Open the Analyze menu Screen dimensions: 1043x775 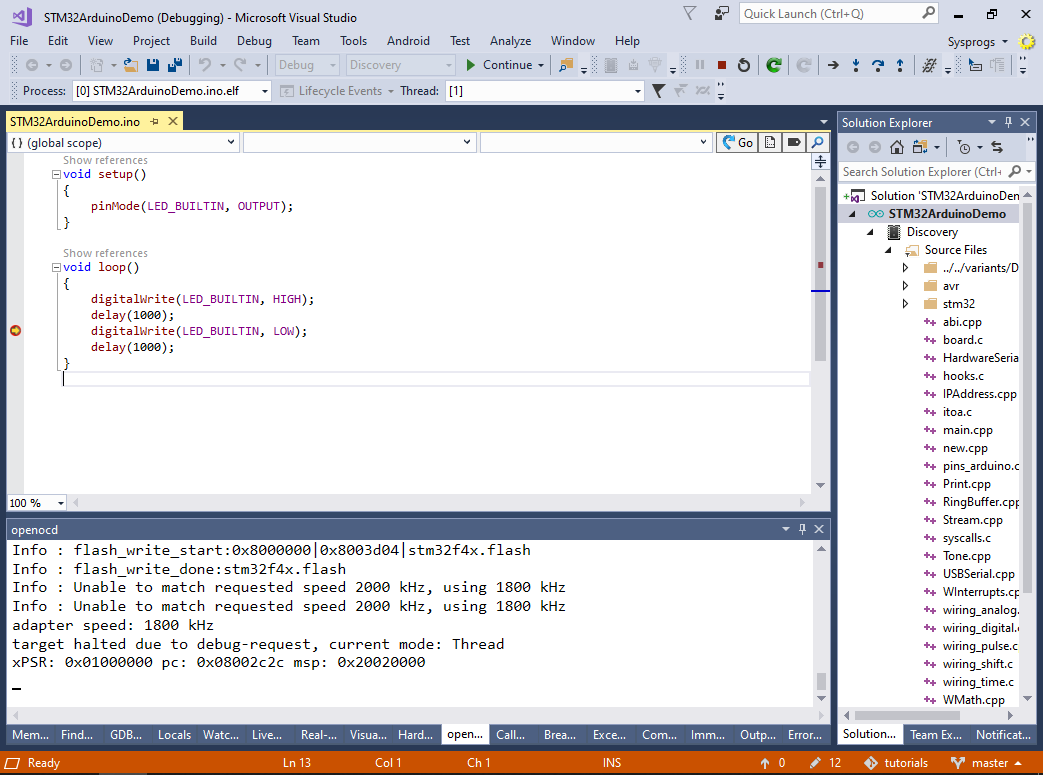pos(510,41)
